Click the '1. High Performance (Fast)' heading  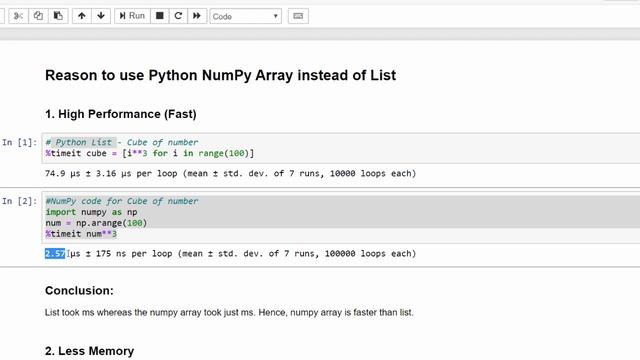pyautogui.click(x=121, y=114)
